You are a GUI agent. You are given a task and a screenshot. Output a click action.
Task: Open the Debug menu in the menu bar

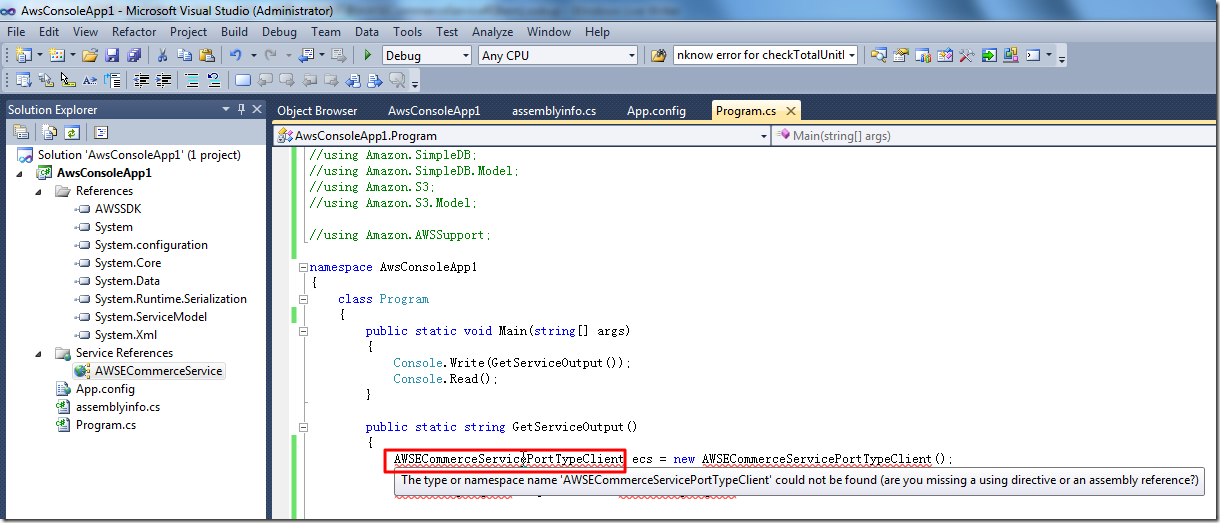pos(279,32)
